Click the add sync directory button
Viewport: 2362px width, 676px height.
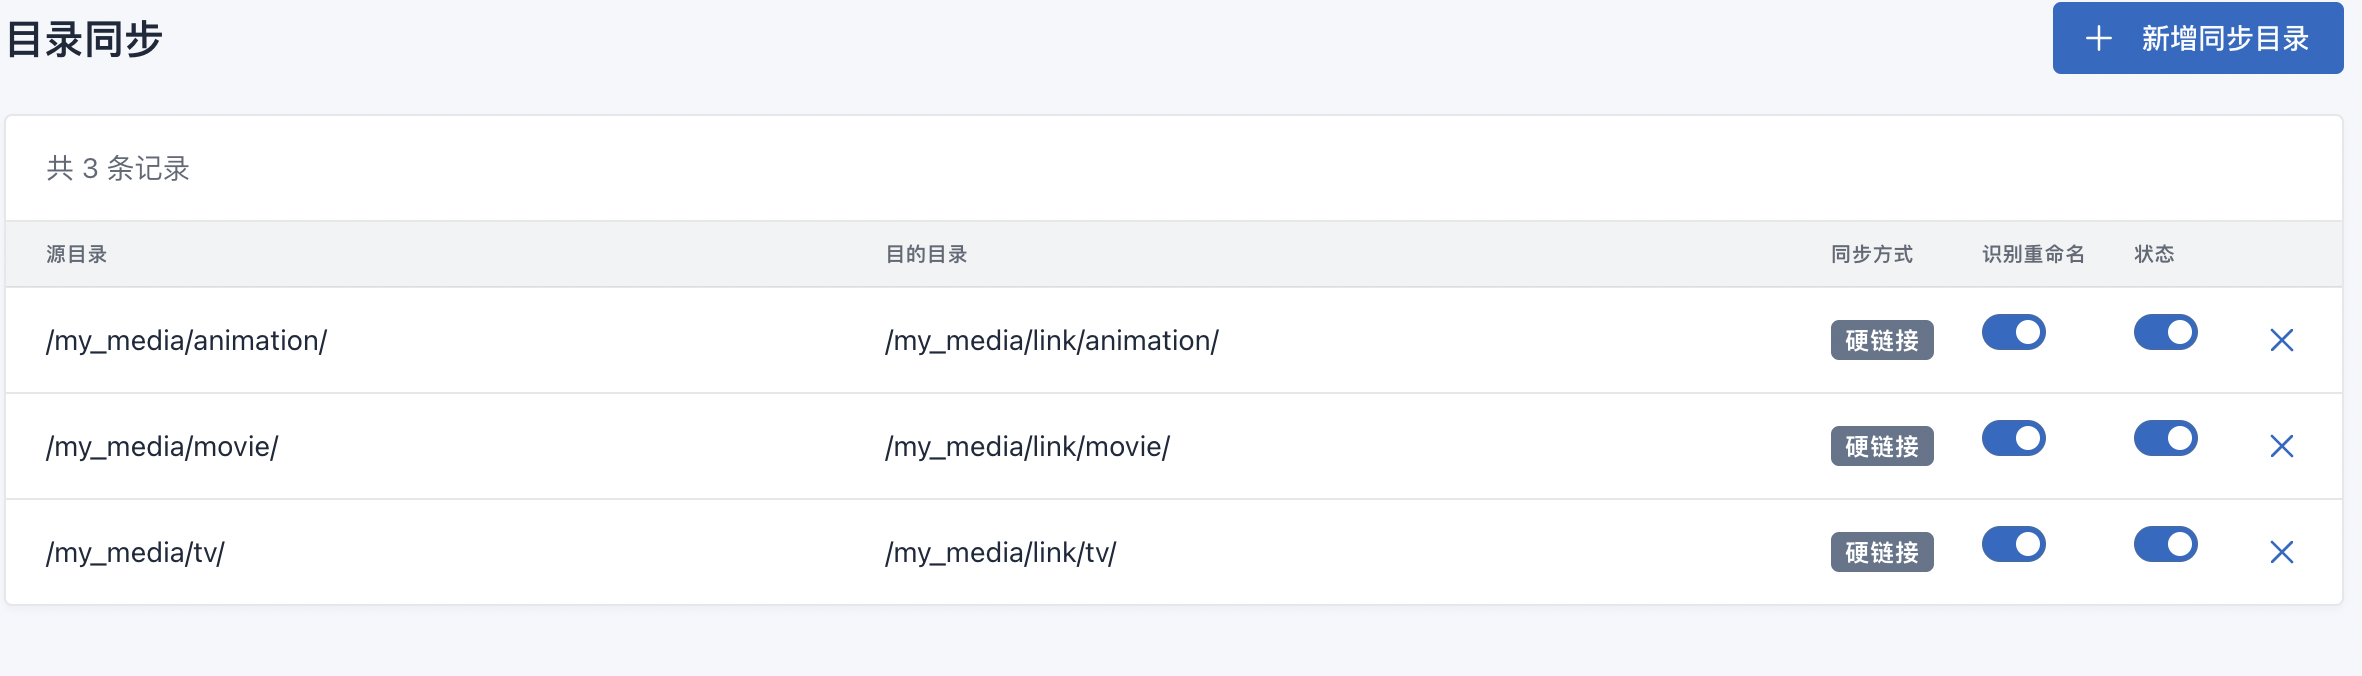click(2197, 38)
